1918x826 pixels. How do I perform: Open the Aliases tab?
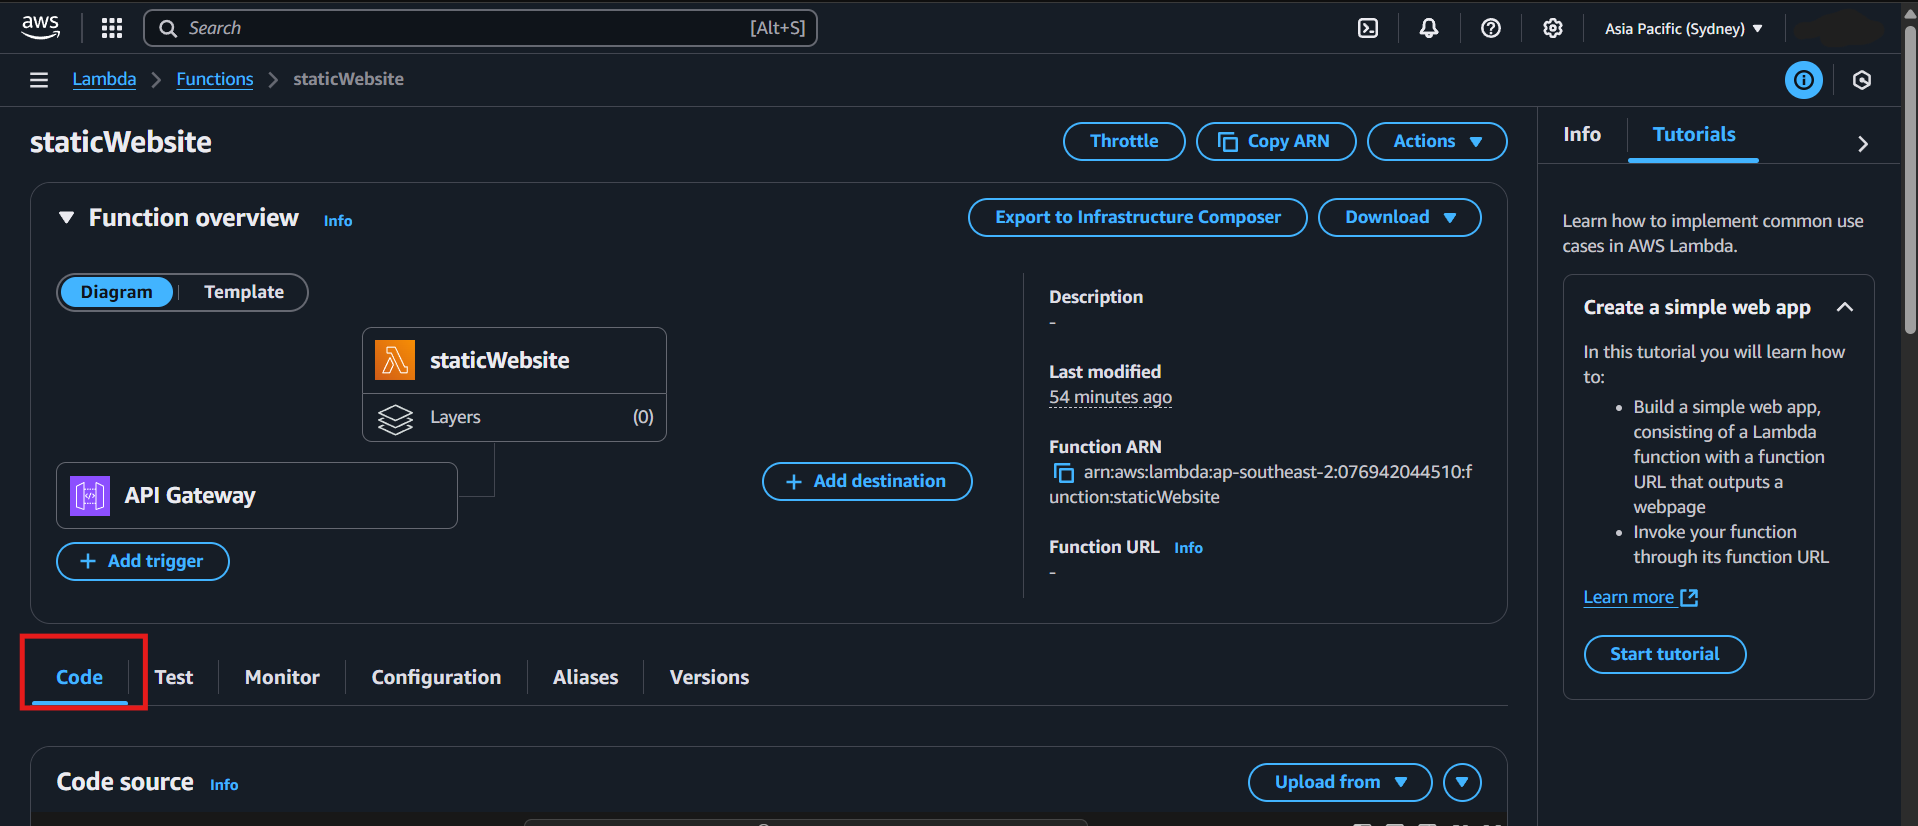tap(586, 677)
